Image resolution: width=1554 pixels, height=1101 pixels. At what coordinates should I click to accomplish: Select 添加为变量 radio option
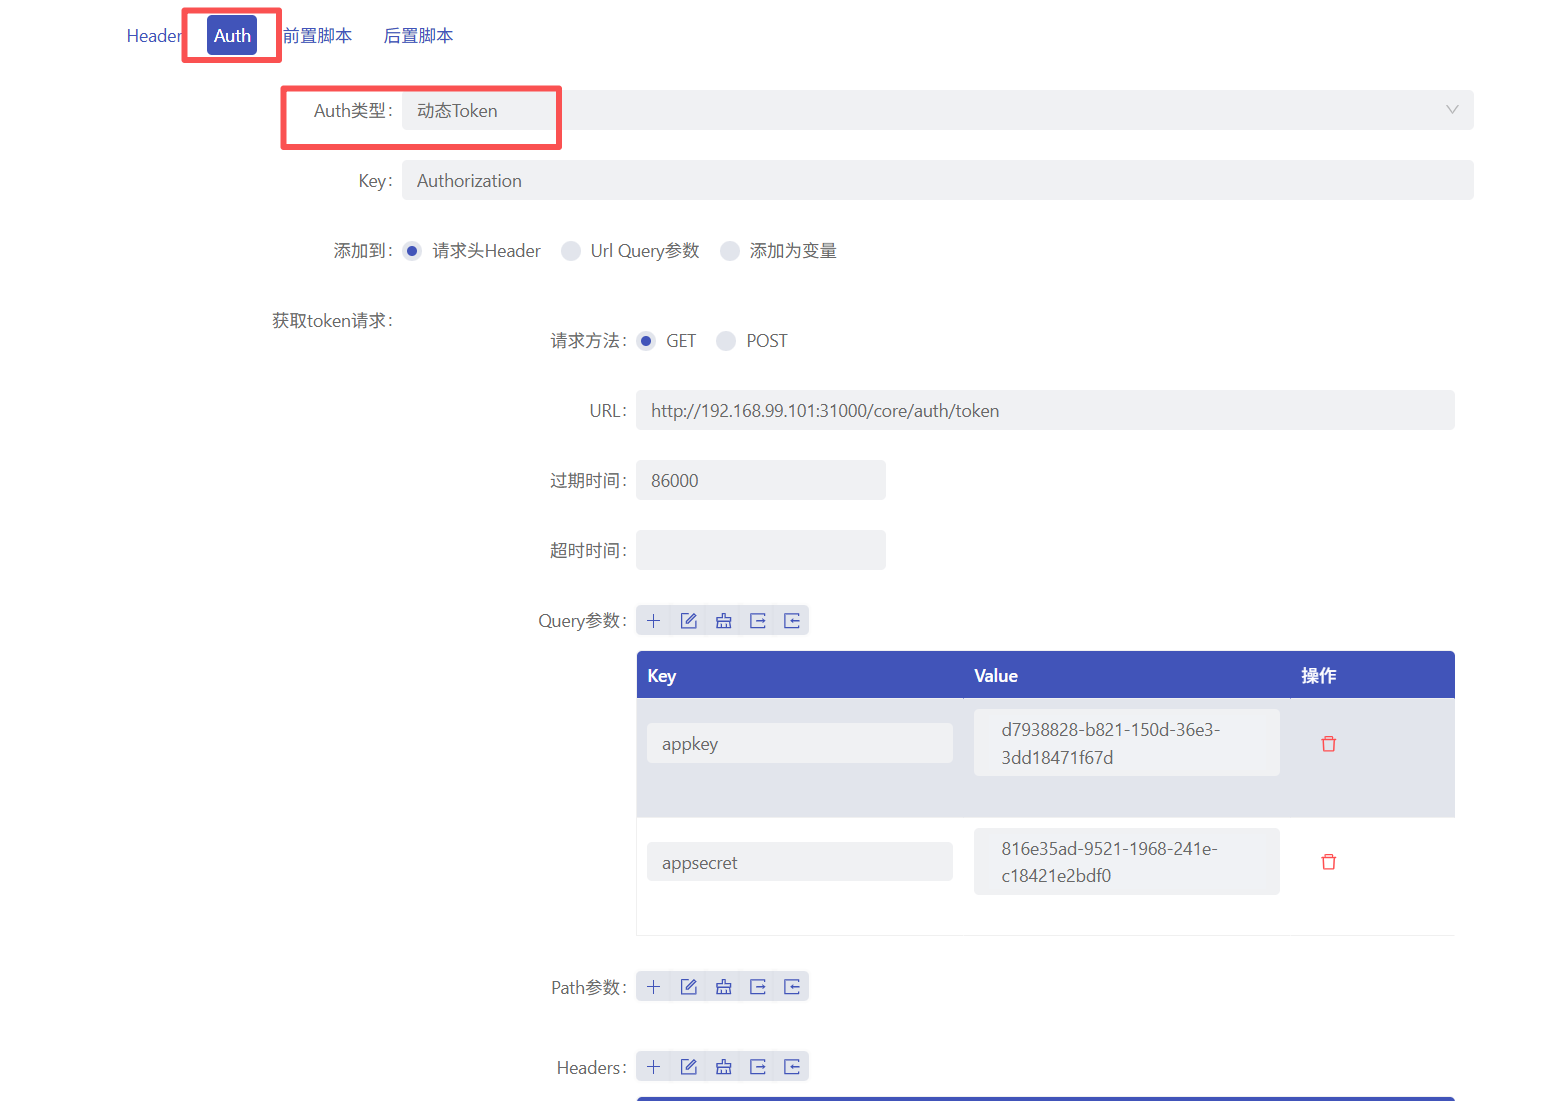pyautogui.click(x=730, y=251)
